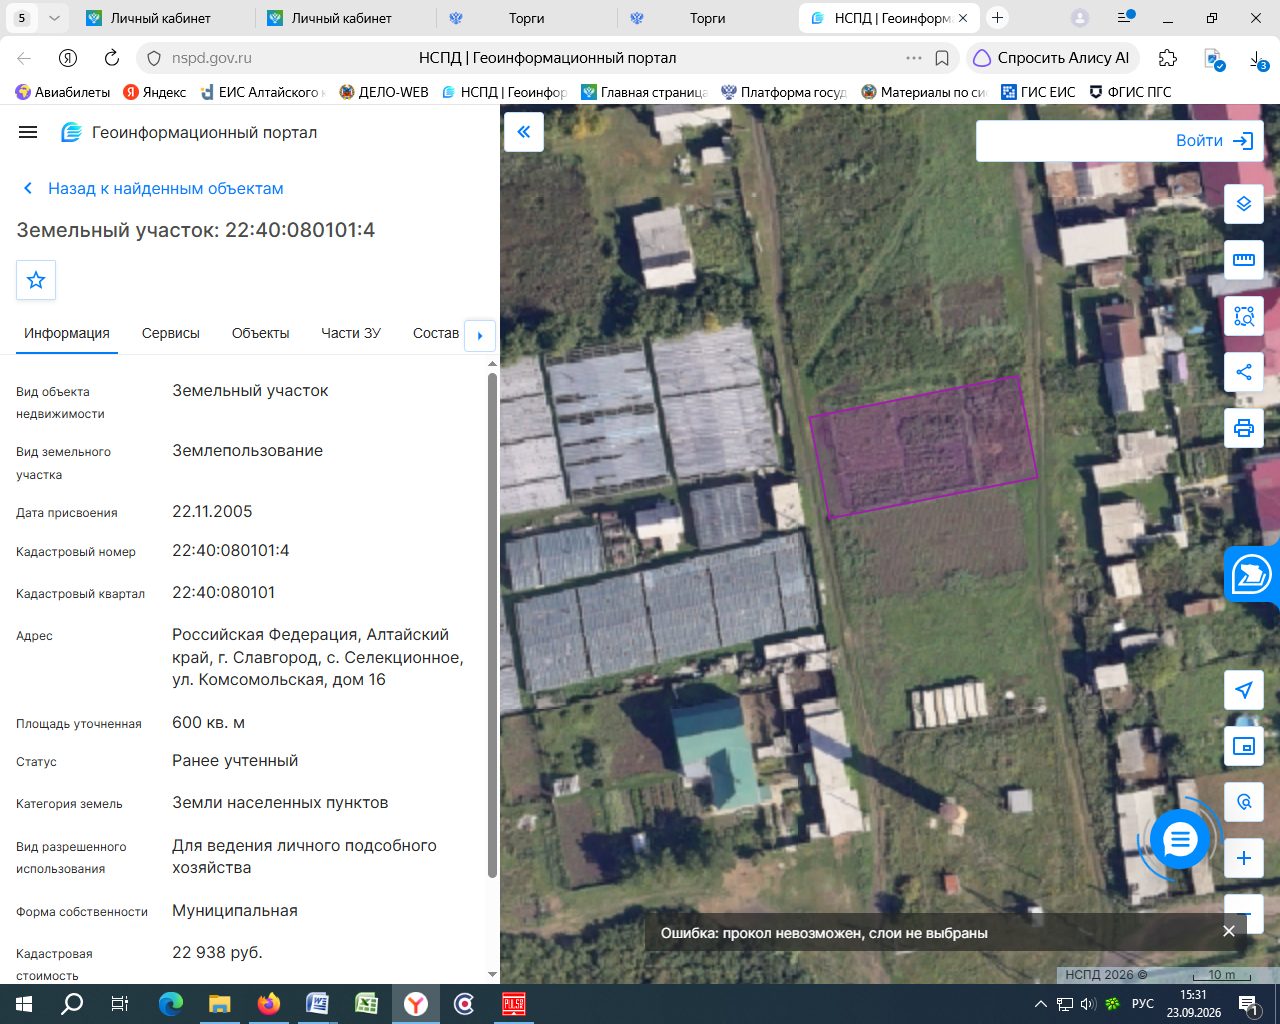Open the blue map assistant side widget
The height and width of the screenshot is (1024, 1280).
1252,575
